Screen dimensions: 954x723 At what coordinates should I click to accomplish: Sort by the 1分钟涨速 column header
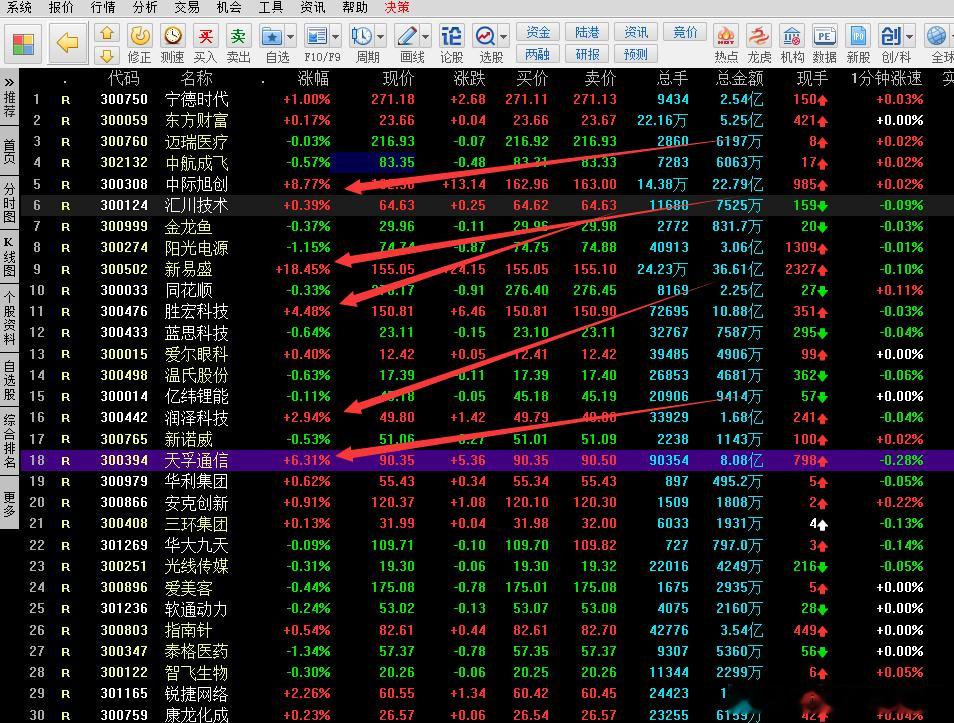(x=886, y=79)
